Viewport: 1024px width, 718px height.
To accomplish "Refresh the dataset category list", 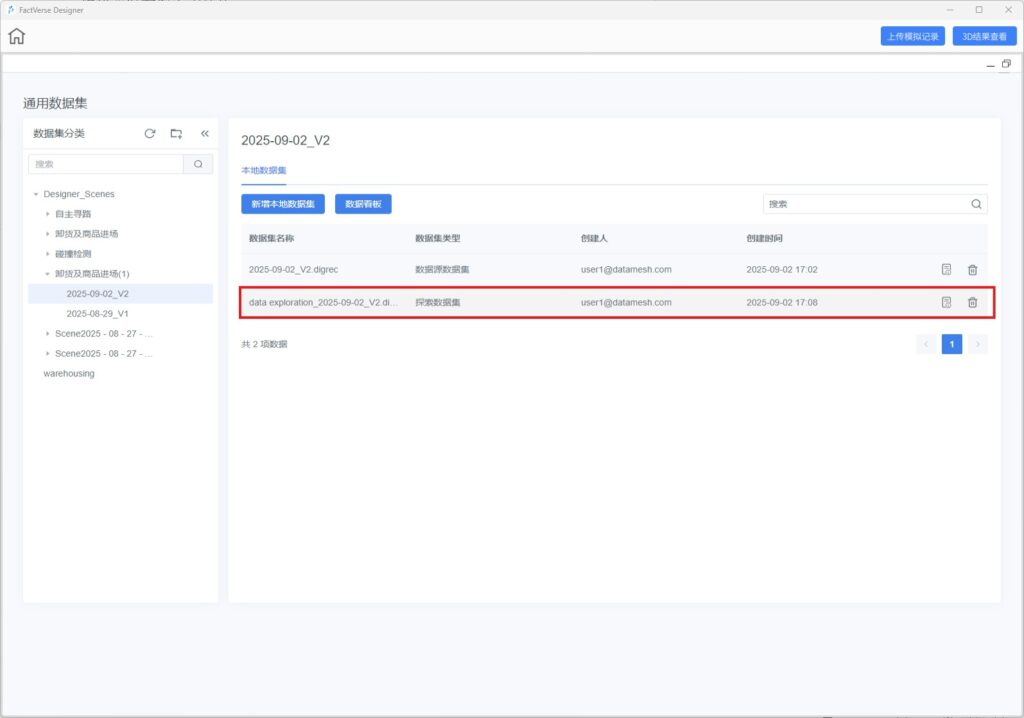I will coord(150,133).
